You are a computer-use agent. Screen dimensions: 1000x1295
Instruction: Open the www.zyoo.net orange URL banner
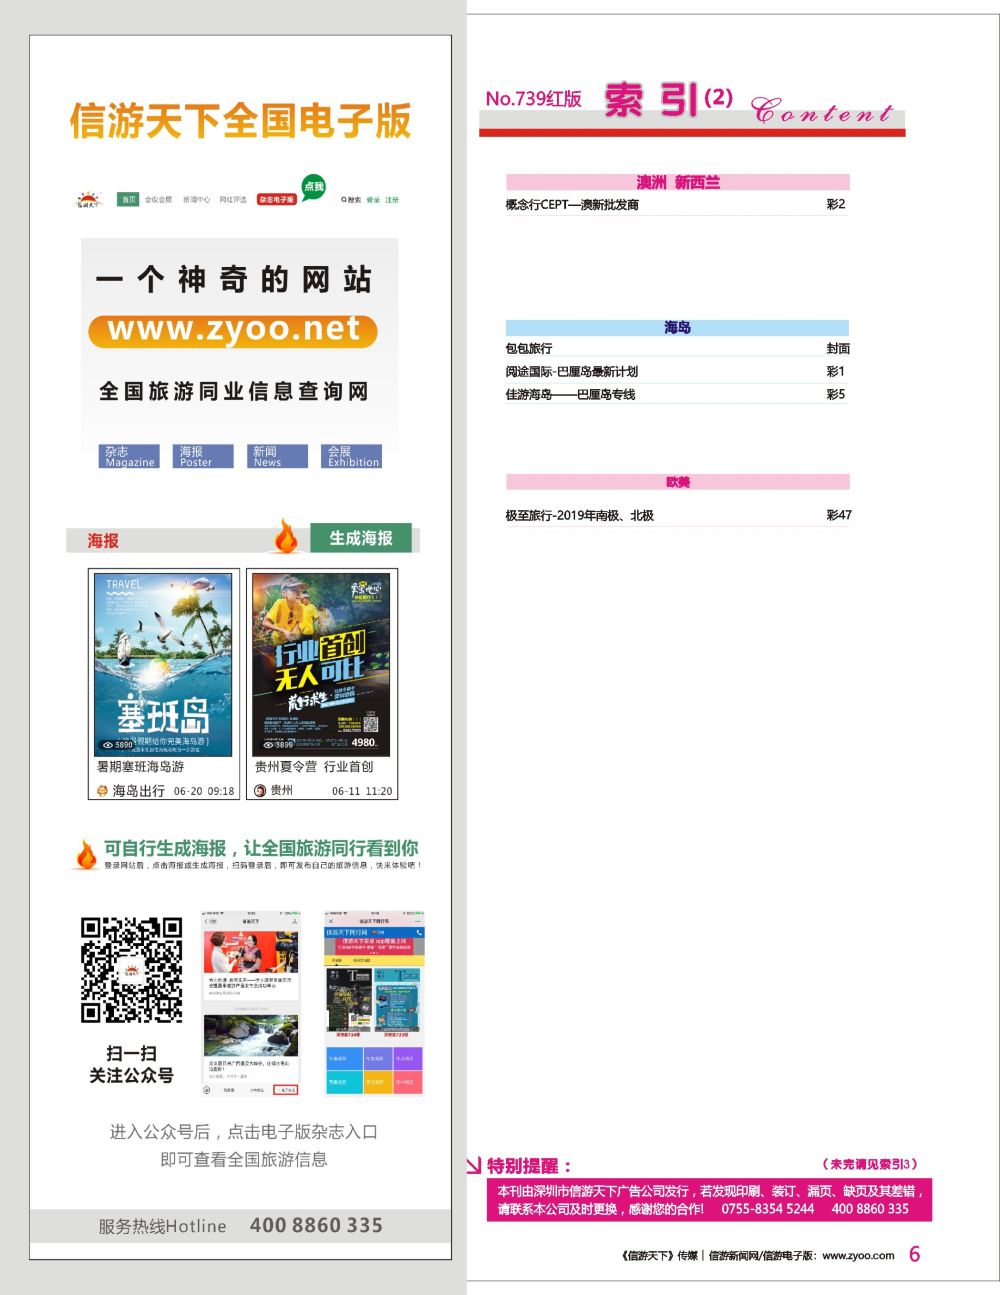pos(232,330)
